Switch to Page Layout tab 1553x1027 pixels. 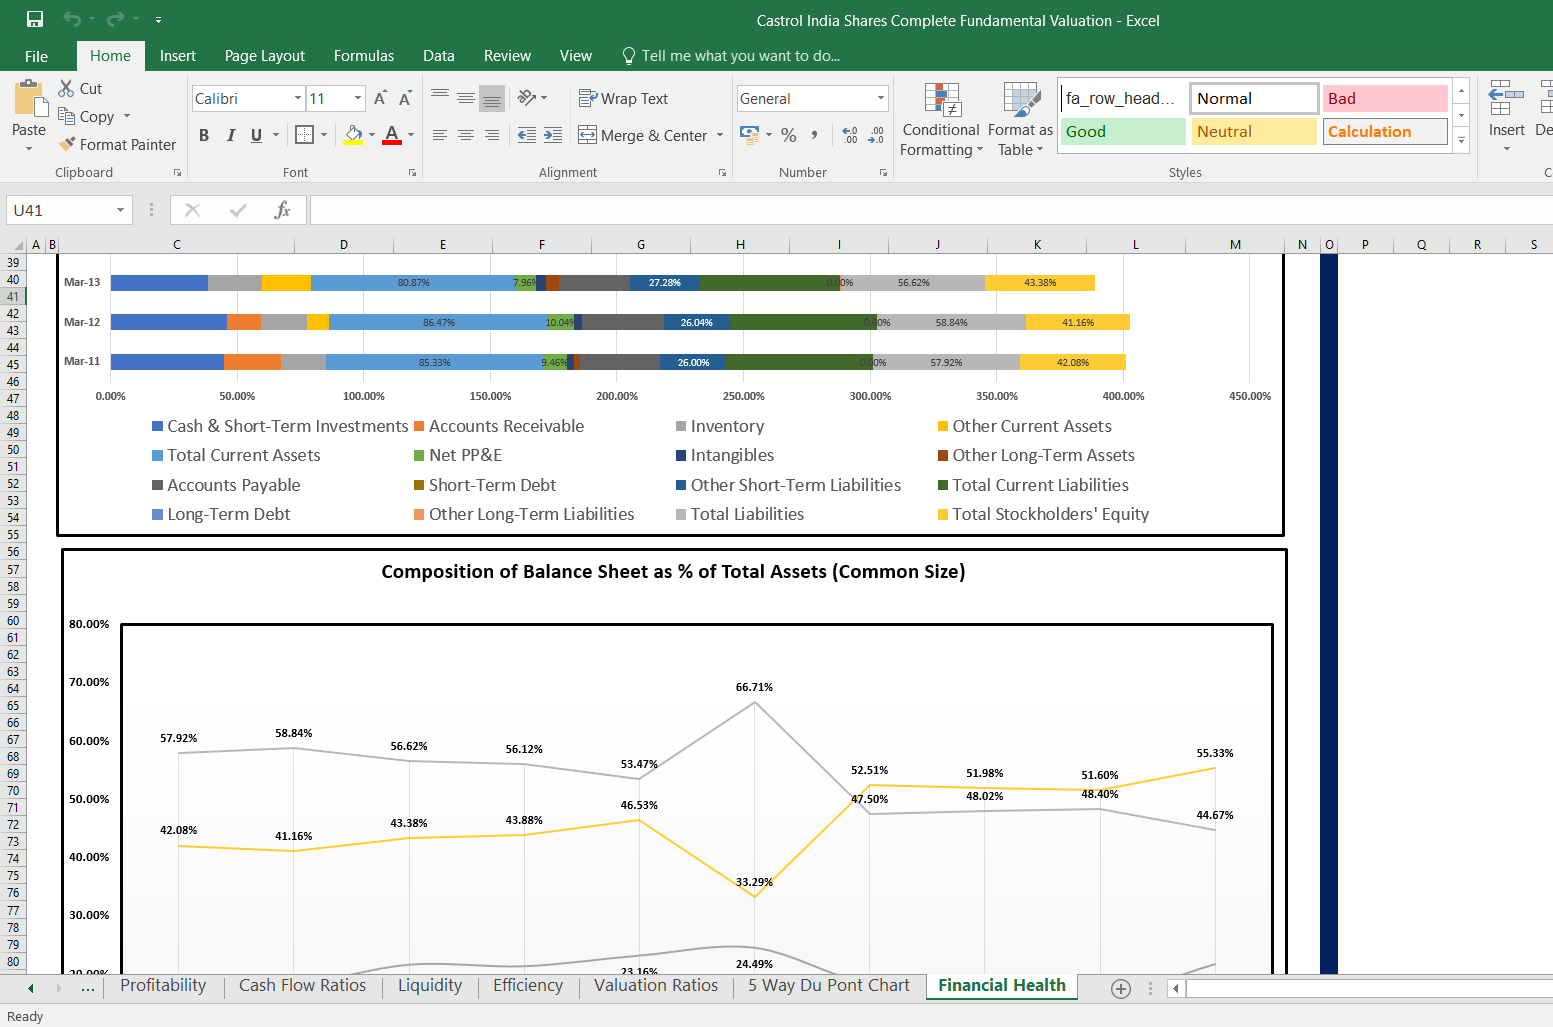[265, 56]
